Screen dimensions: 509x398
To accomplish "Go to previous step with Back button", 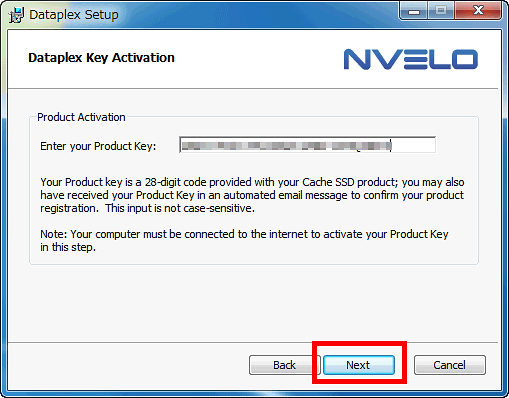I will [284, 365].
